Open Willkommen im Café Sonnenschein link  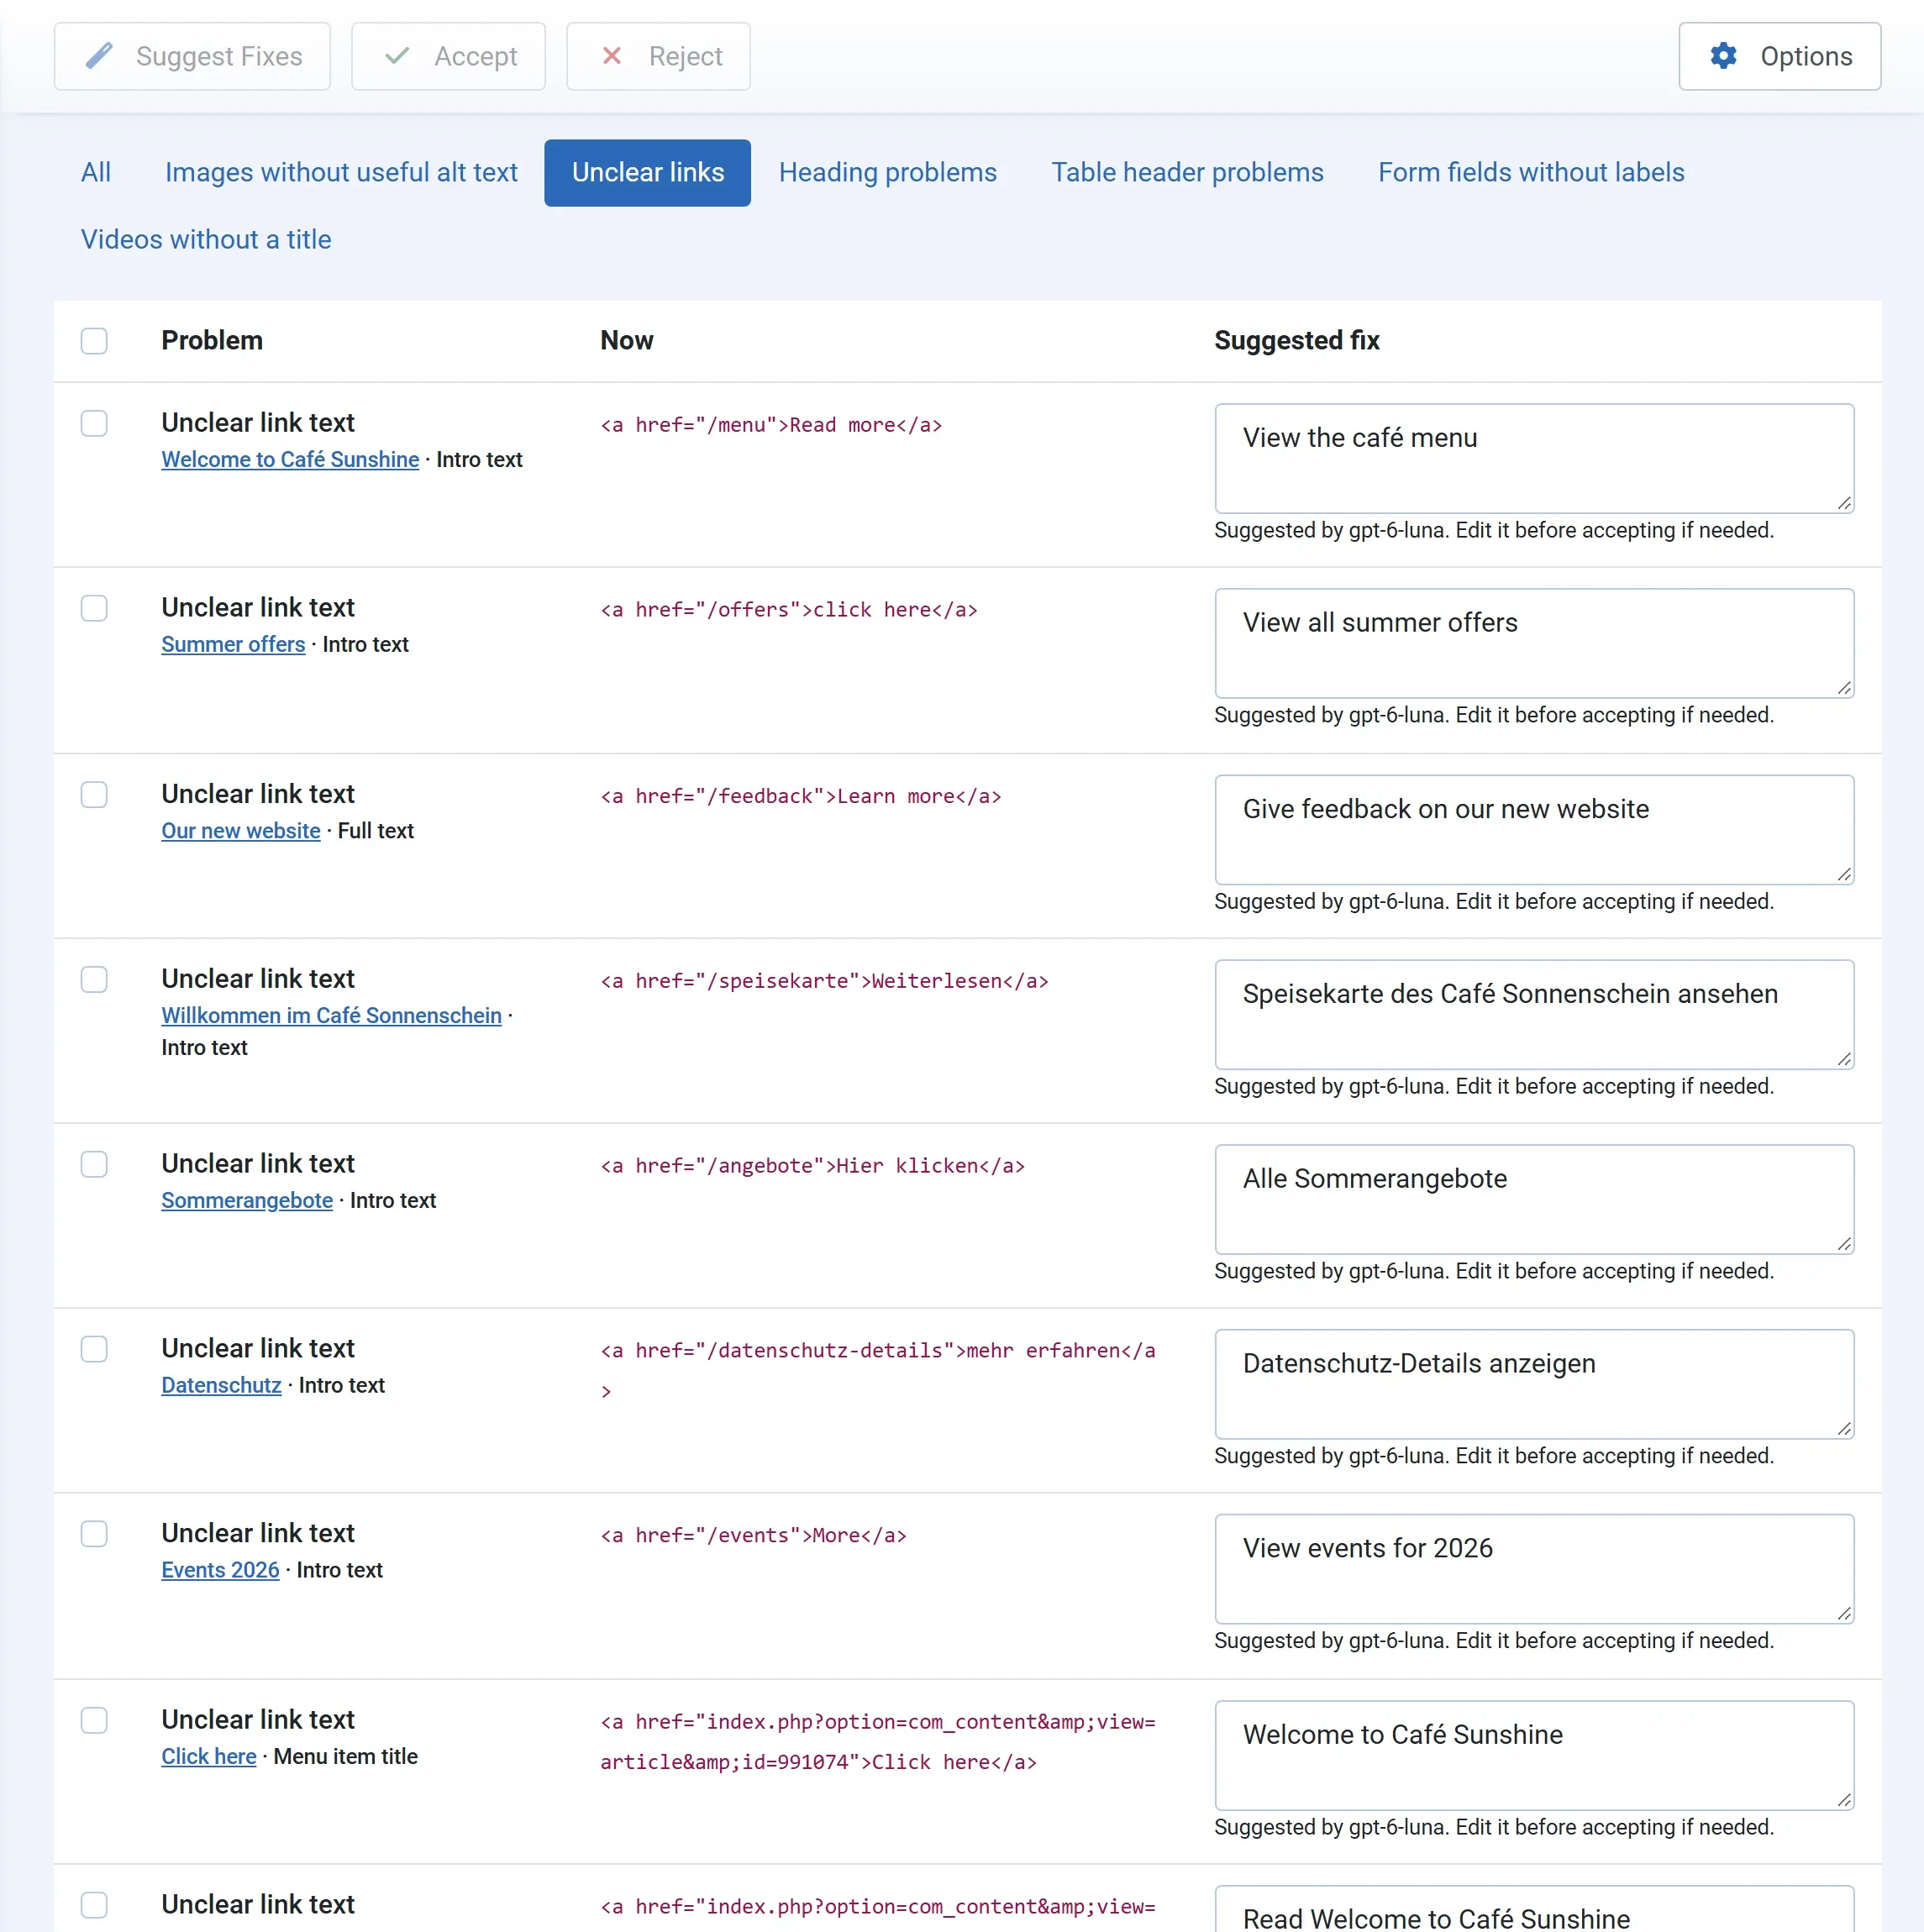(x=331, y=1016)
